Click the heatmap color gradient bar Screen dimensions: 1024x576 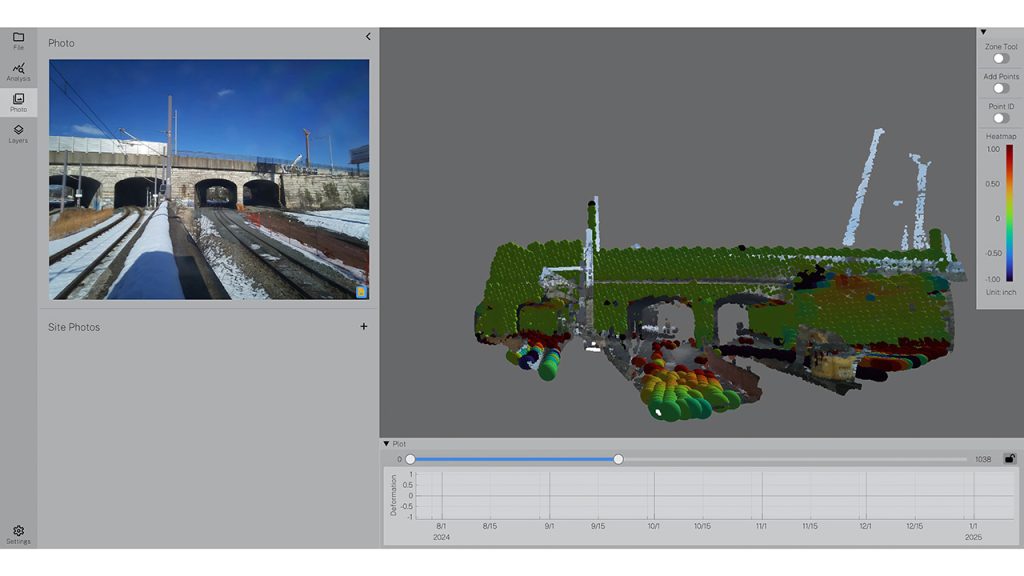pos(1009,213)
